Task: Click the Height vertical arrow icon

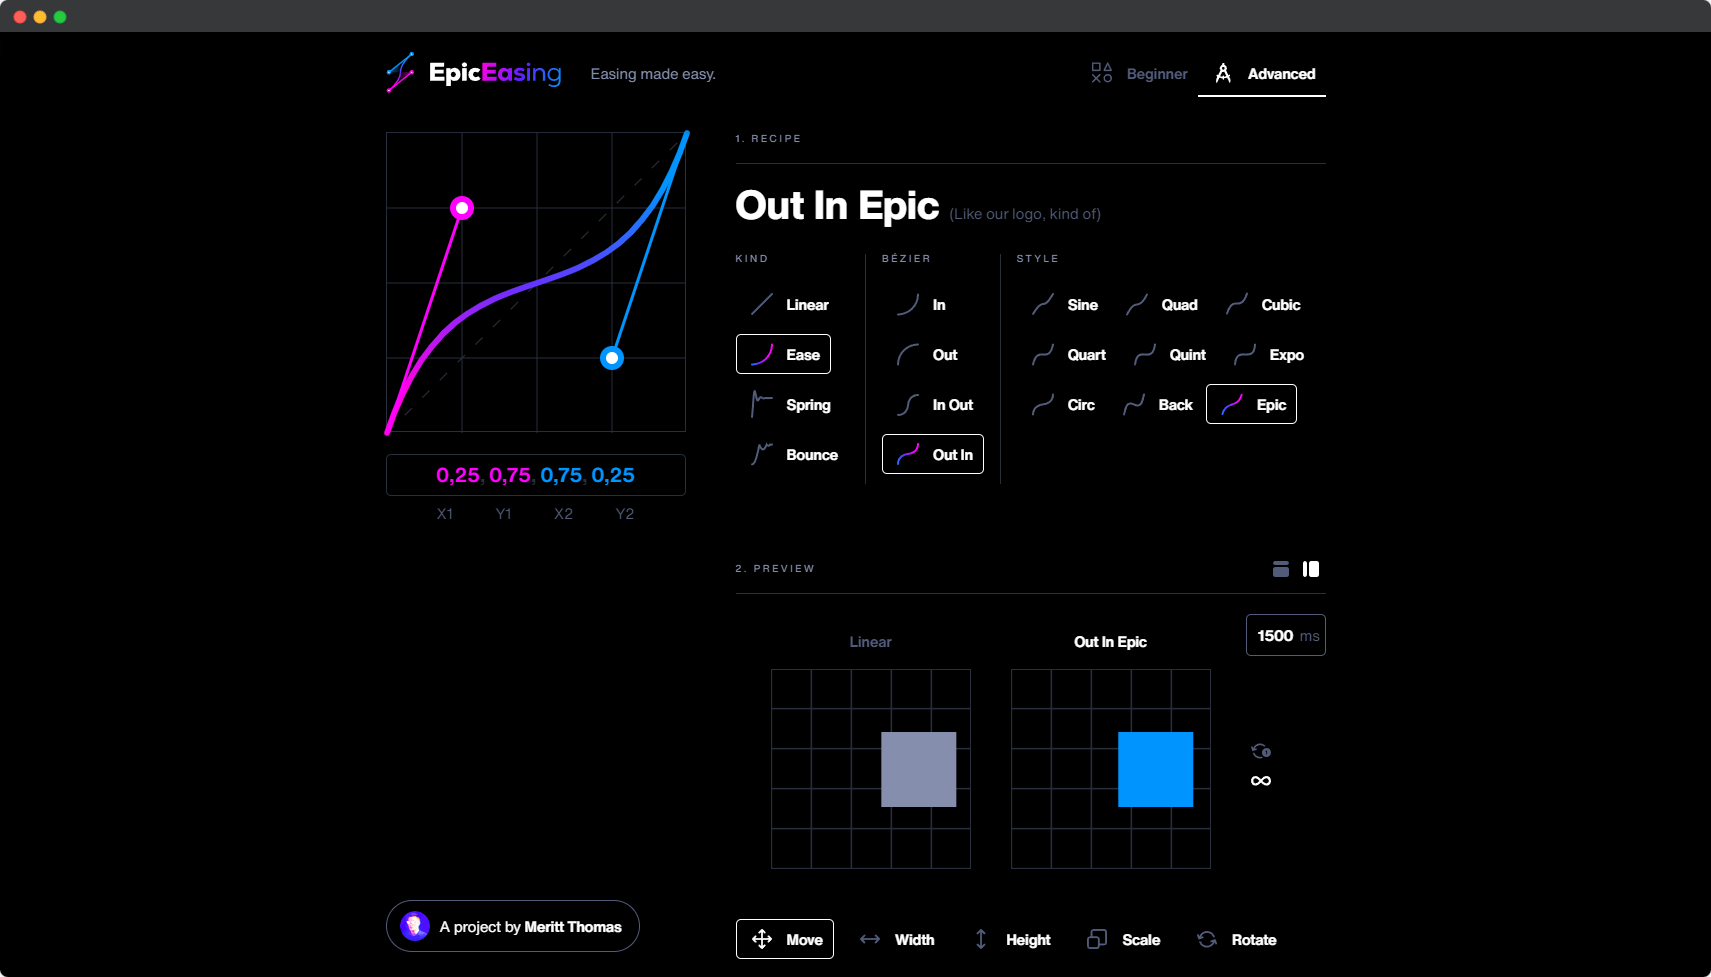Action: (981, 939)
